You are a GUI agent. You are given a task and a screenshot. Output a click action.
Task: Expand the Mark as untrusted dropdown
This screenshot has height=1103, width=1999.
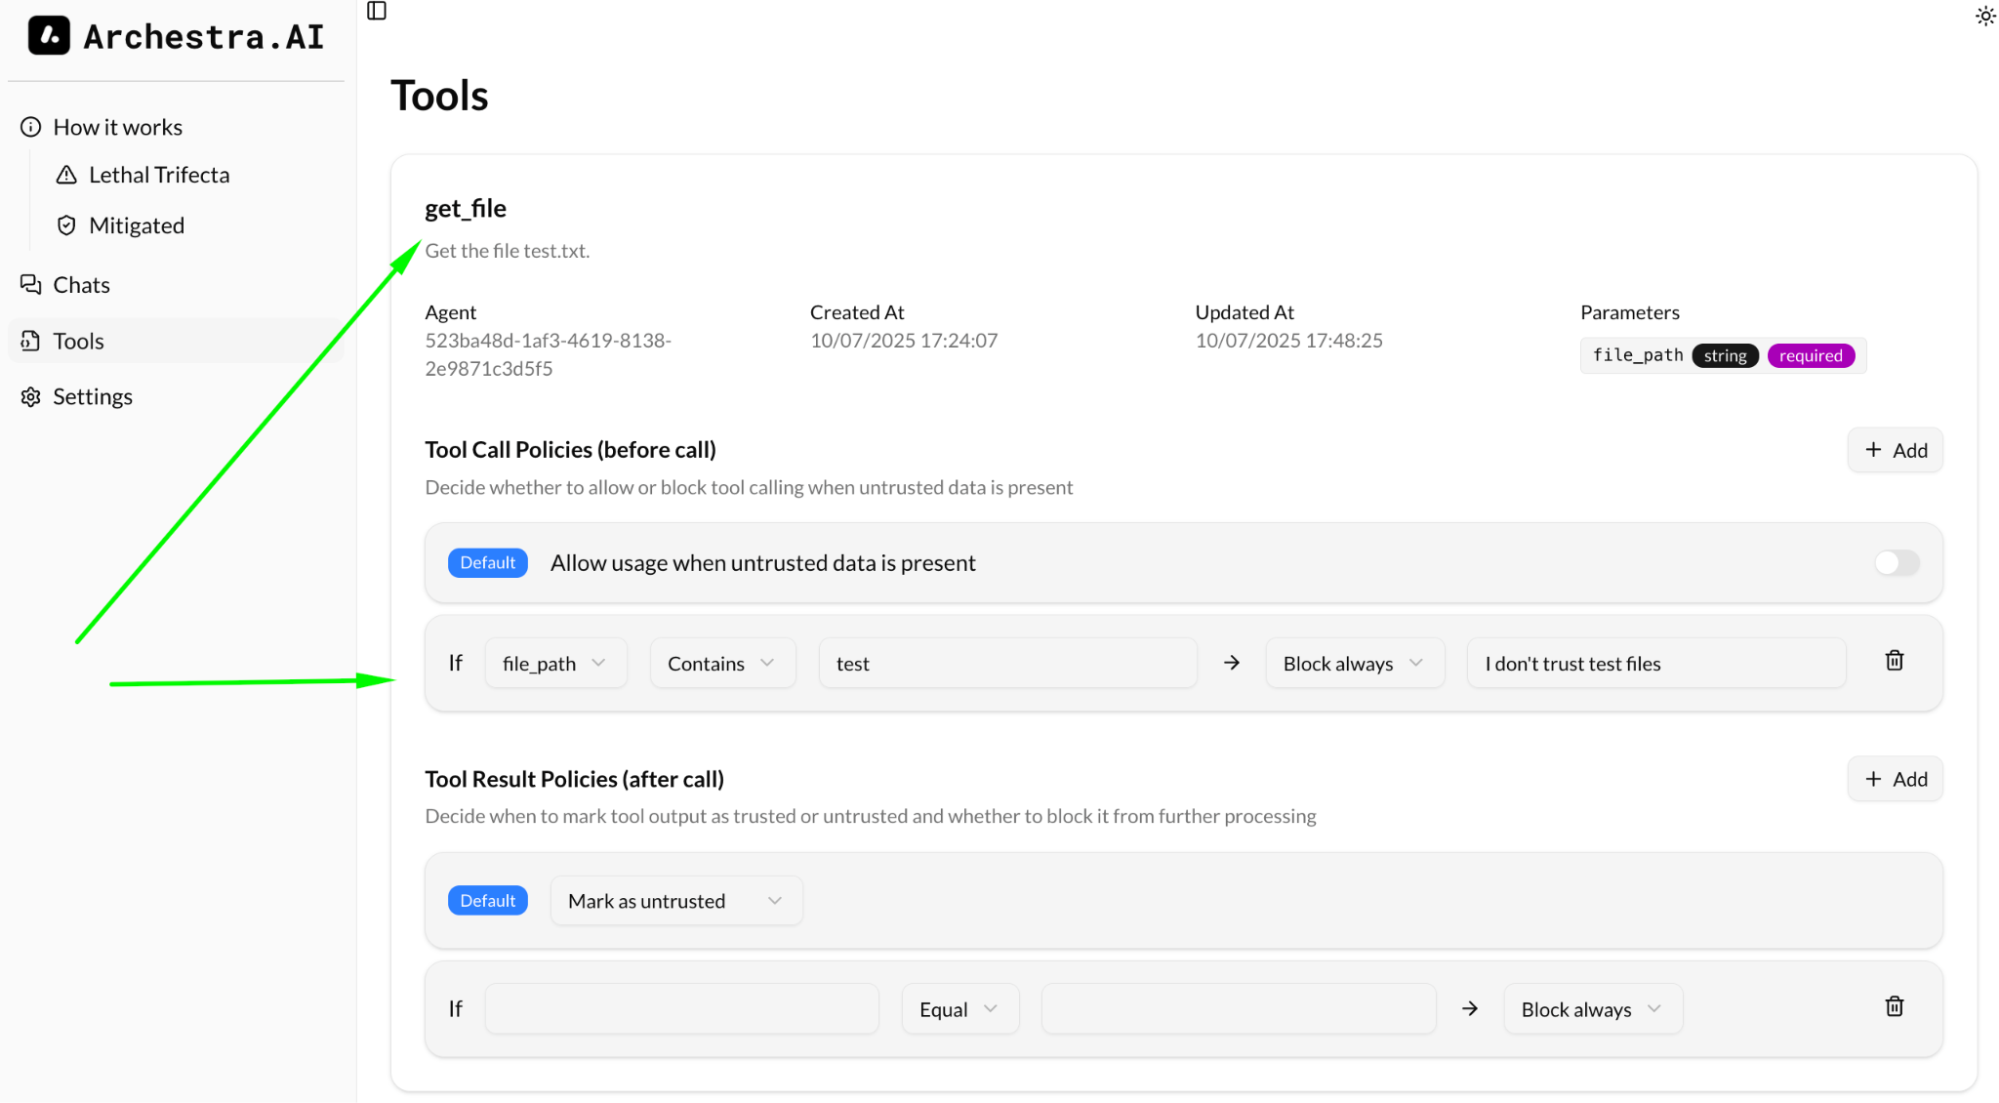click(676, 901)
